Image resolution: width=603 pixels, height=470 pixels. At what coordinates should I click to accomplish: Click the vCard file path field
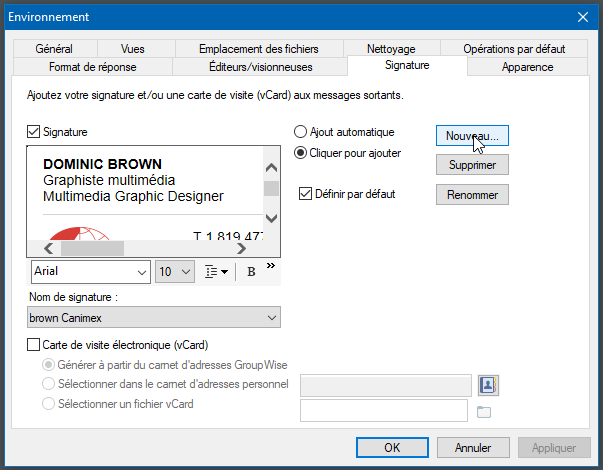(384, 410)
